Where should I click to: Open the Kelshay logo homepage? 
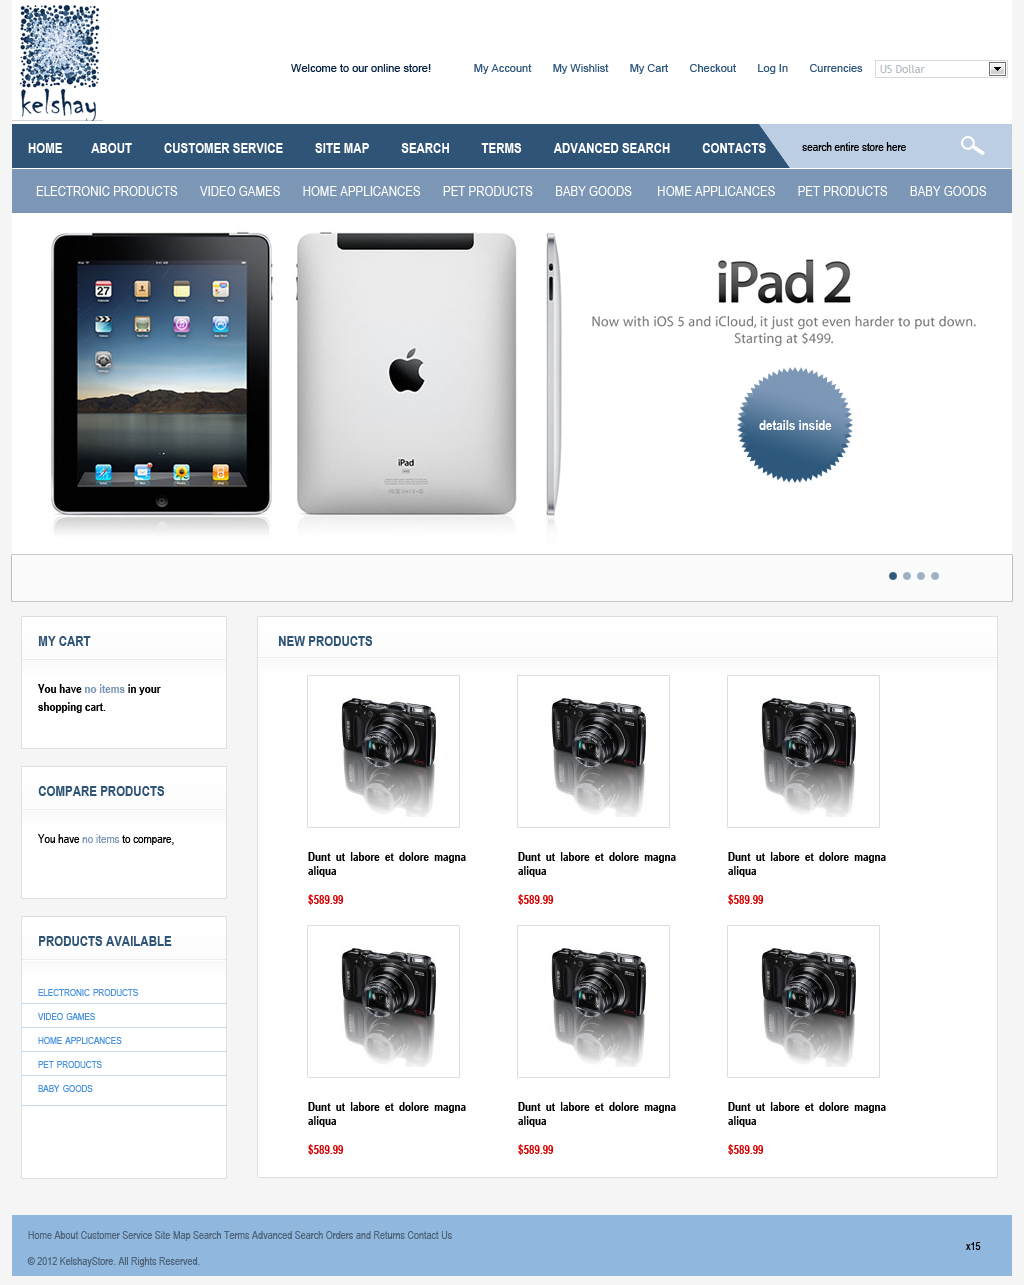[x=60, y=62]
